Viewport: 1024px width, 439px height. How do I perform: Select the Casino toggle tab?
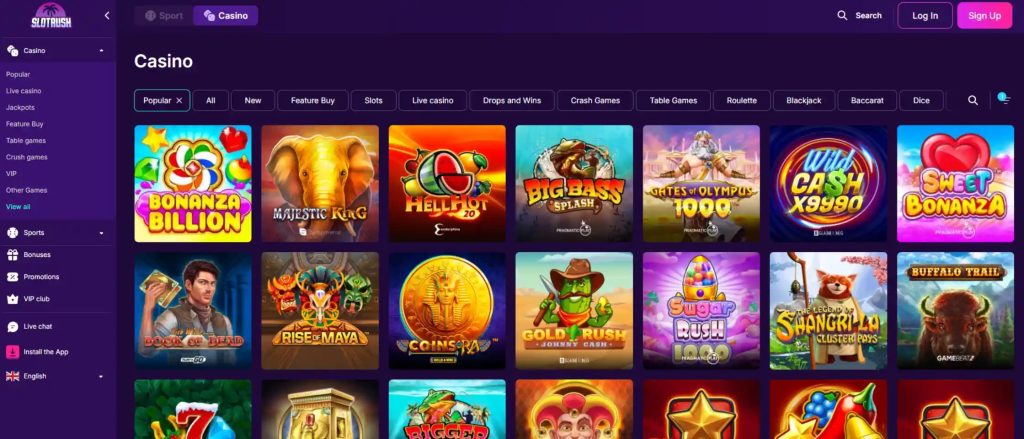click(x=226, y=16)
